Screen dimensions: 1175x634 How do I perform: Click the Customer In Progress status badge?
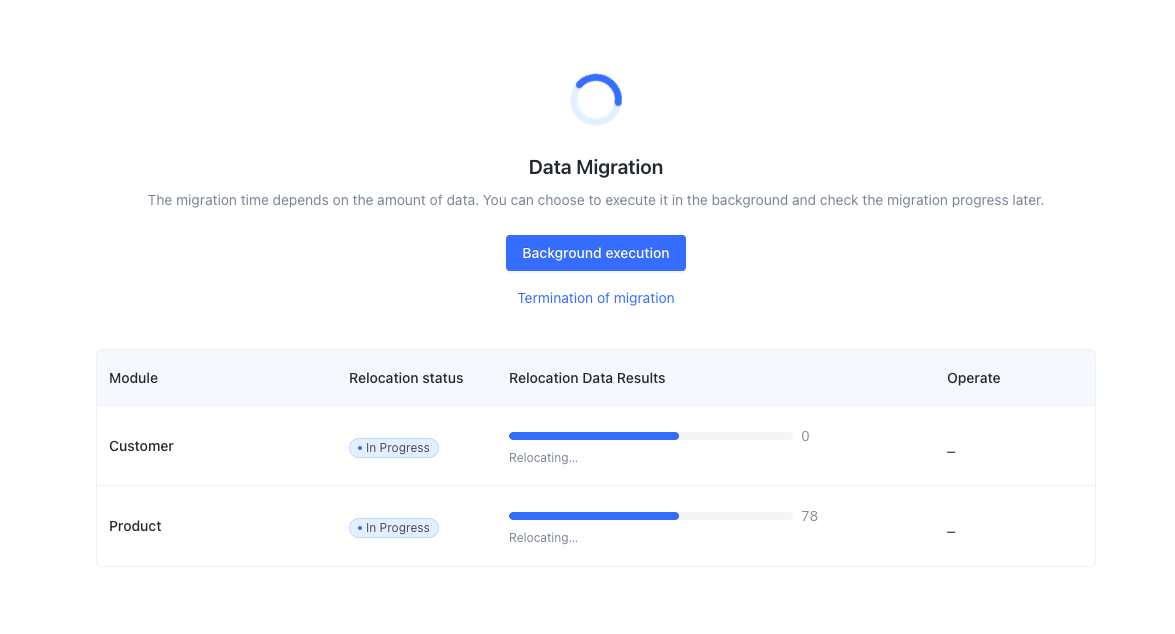point(394,448)
